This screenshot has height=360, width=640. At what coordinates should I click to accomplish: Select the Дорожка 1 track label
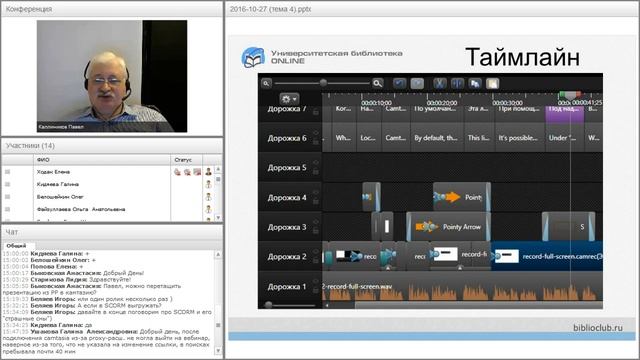287,287
